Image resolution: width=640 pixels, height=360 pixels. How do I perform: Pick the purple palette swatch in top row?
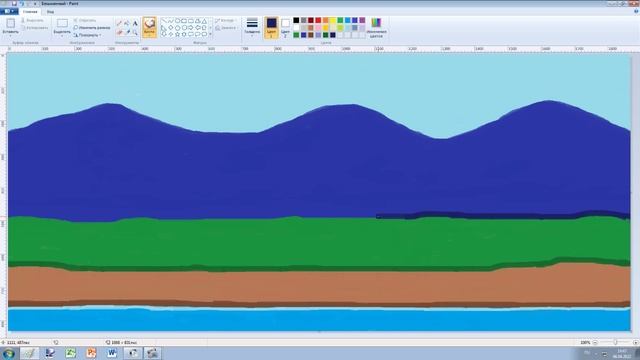(x=362, y=20)
